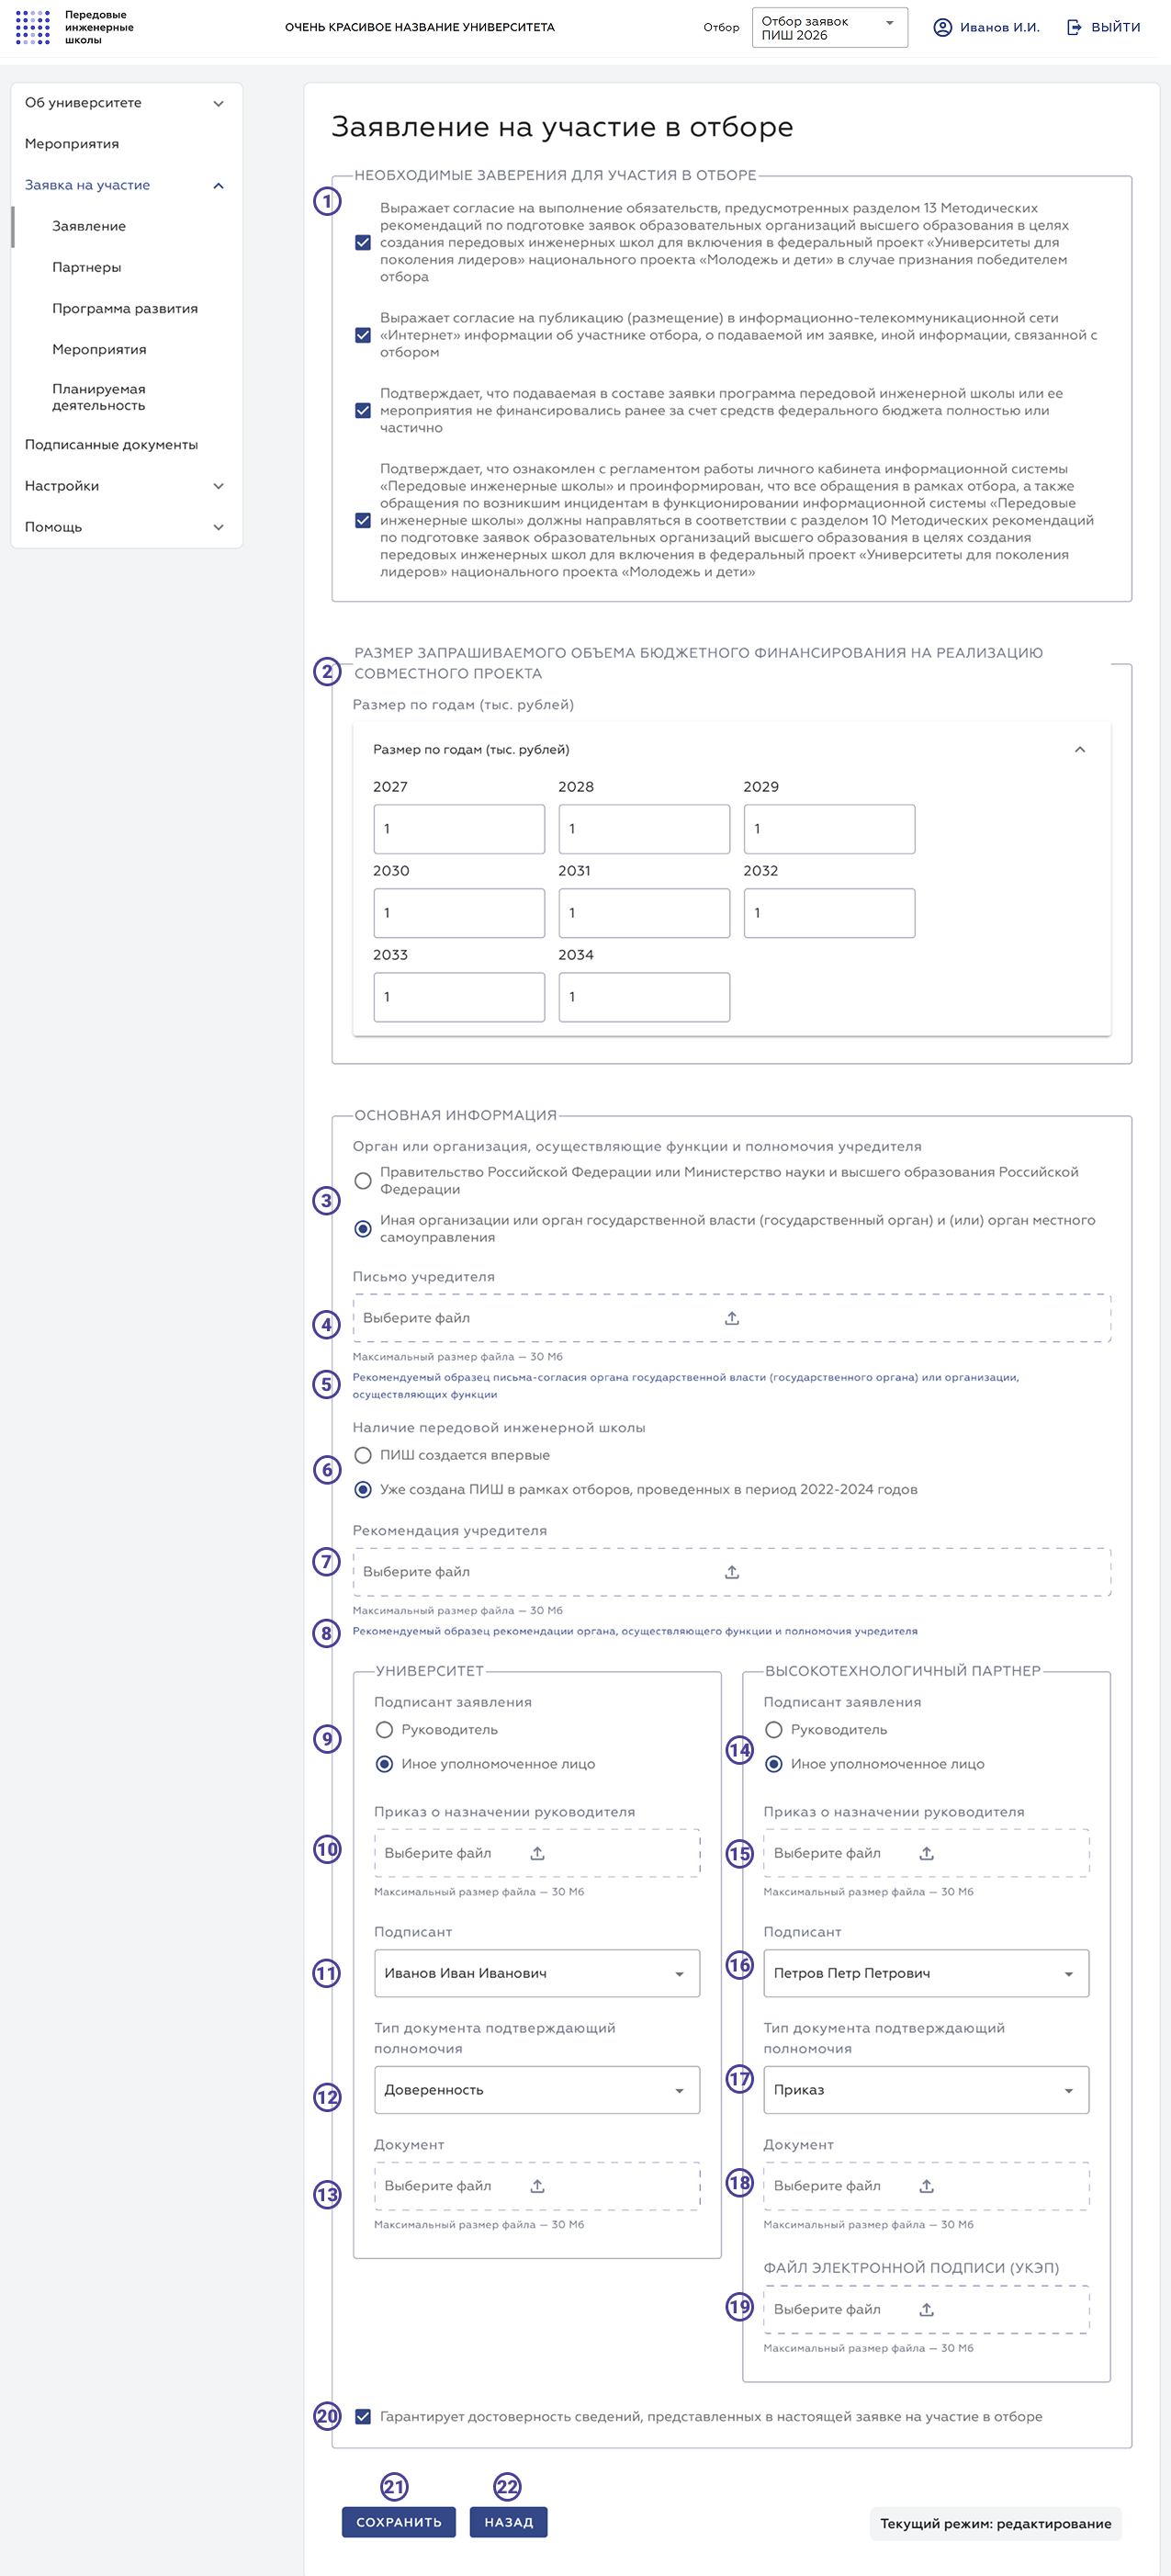Click the 2027 amount input field
This screenshot has width=1171, height=2576.
tap(459, 829)
